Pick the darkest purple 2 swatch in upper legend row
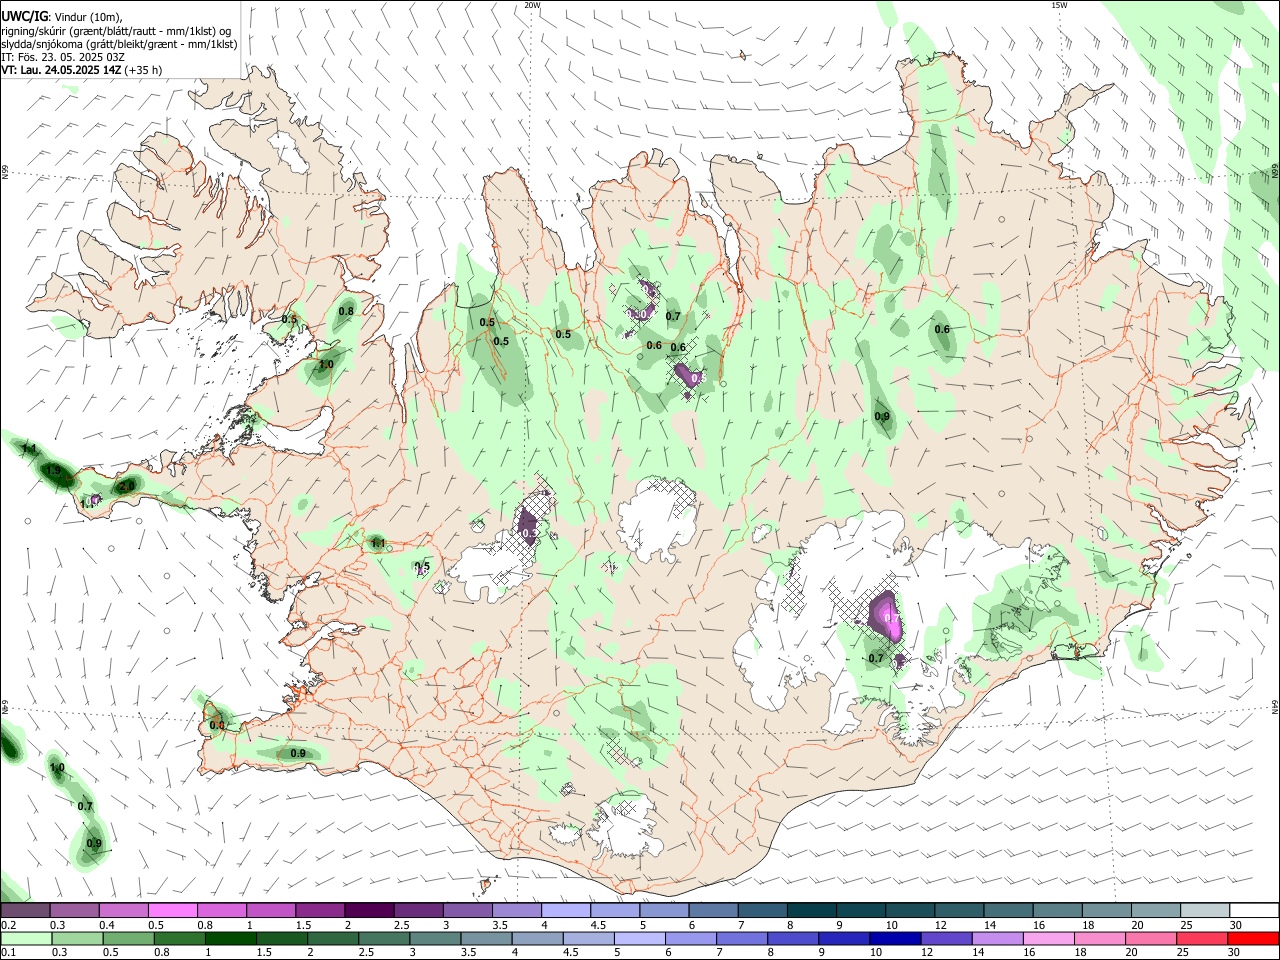Image resolution: width=1280 pixels, height=960 pixels. [368, 911]
